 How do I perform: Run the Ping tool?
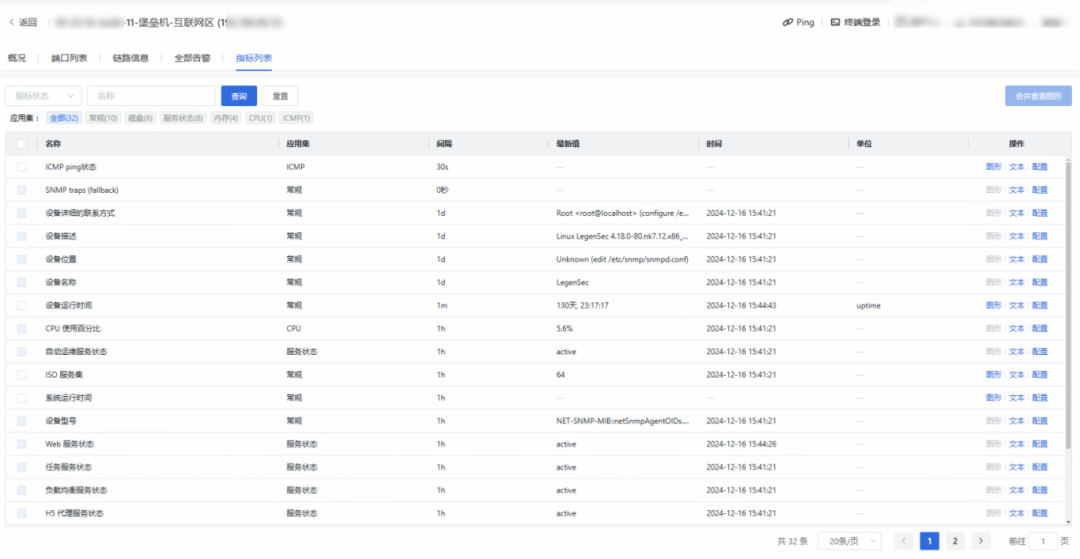(798, 23)
